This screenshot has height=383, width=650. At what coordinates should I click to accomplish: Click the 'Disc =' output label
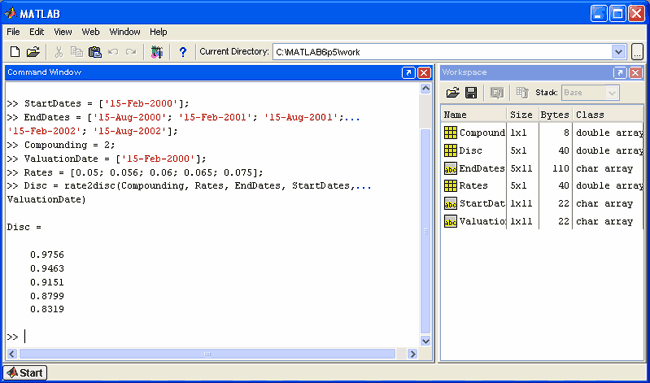[x=24, y=227]
